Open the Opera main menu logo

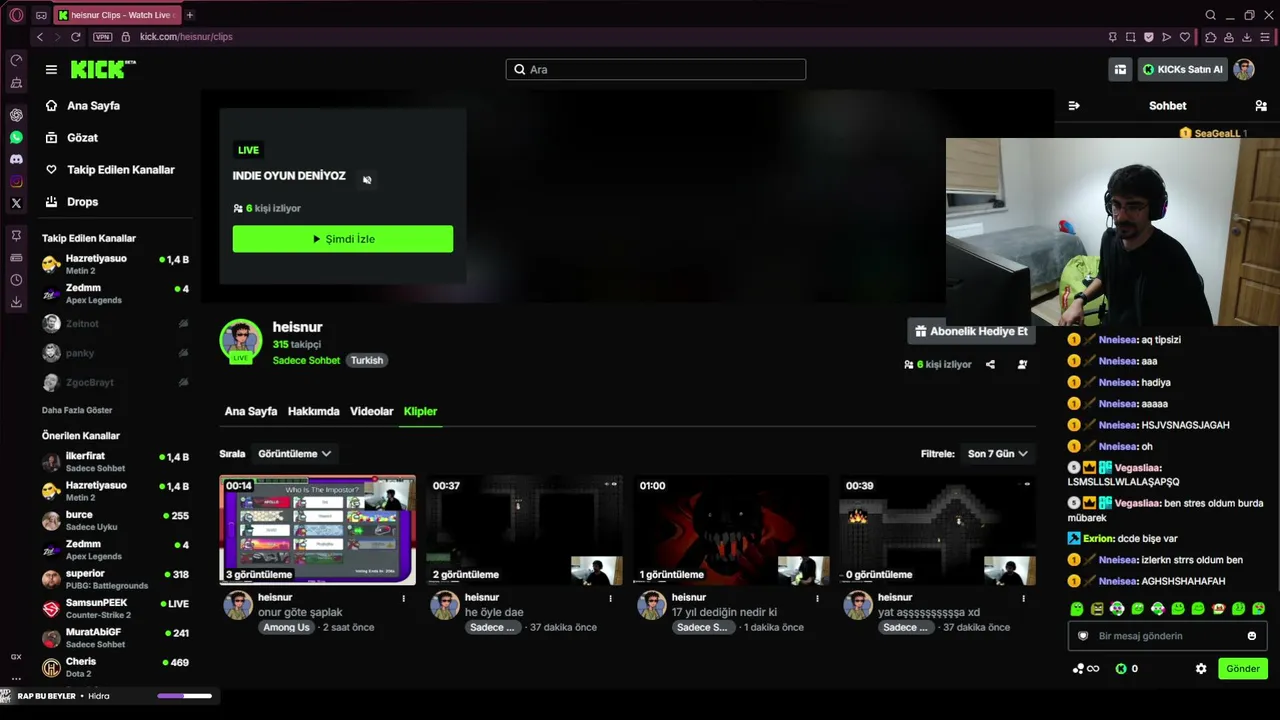(16, 15)
